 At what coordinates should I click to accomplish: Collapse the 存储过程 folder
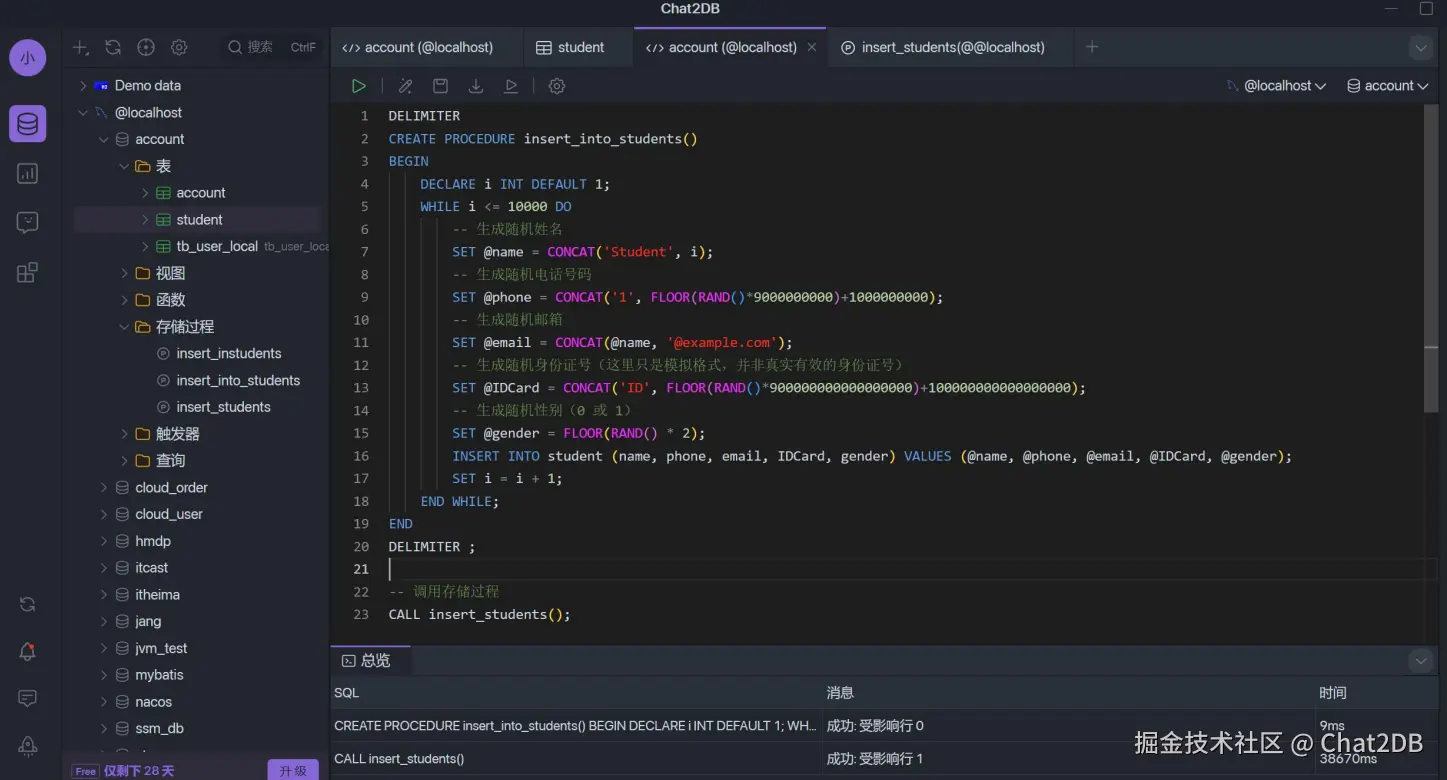125,327
